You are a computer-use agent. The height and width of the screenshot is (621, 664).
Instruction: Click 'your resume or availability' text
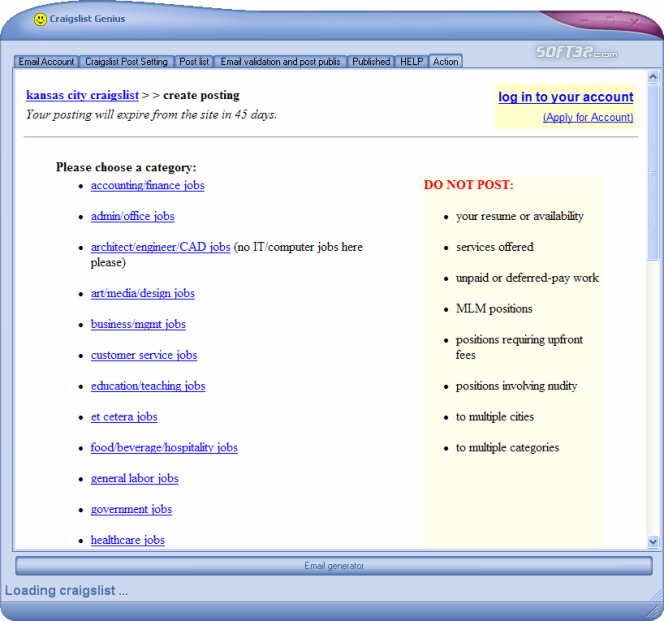[x=520, y=216]
